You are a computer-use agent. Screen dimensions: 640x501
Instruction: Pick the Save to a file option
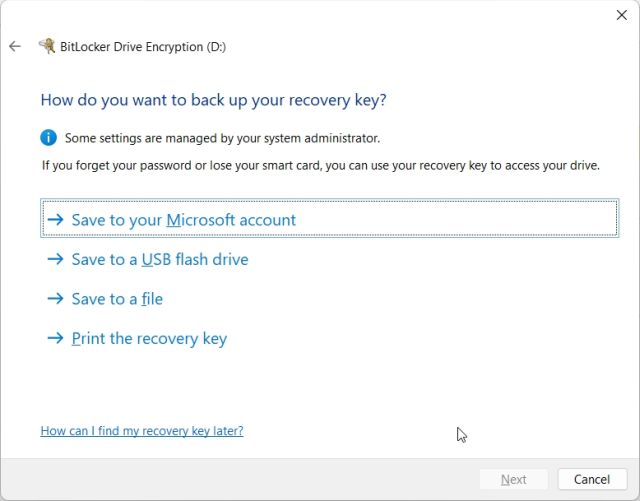[117, 299]
